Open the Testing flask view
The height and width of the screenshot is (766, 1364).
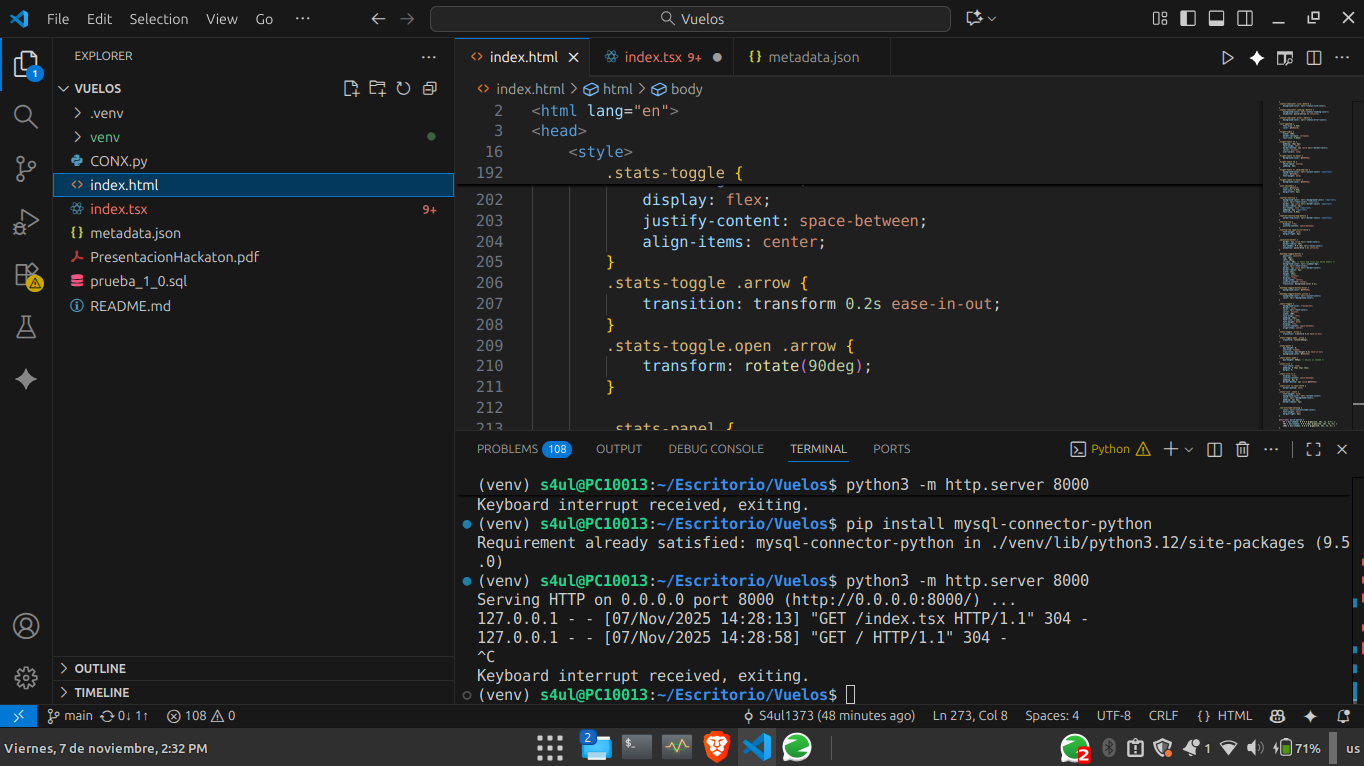coord(26,327)
